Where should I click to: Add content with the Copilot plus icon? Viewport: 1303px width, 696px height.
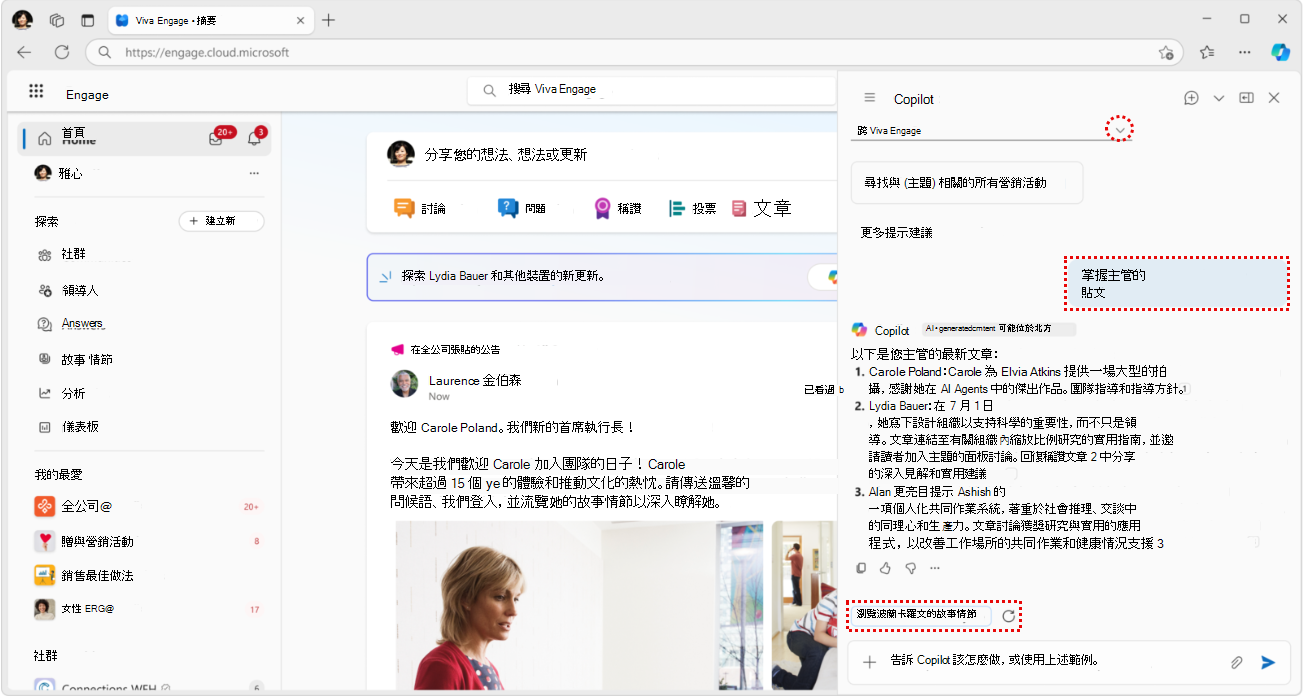point(870,661)
